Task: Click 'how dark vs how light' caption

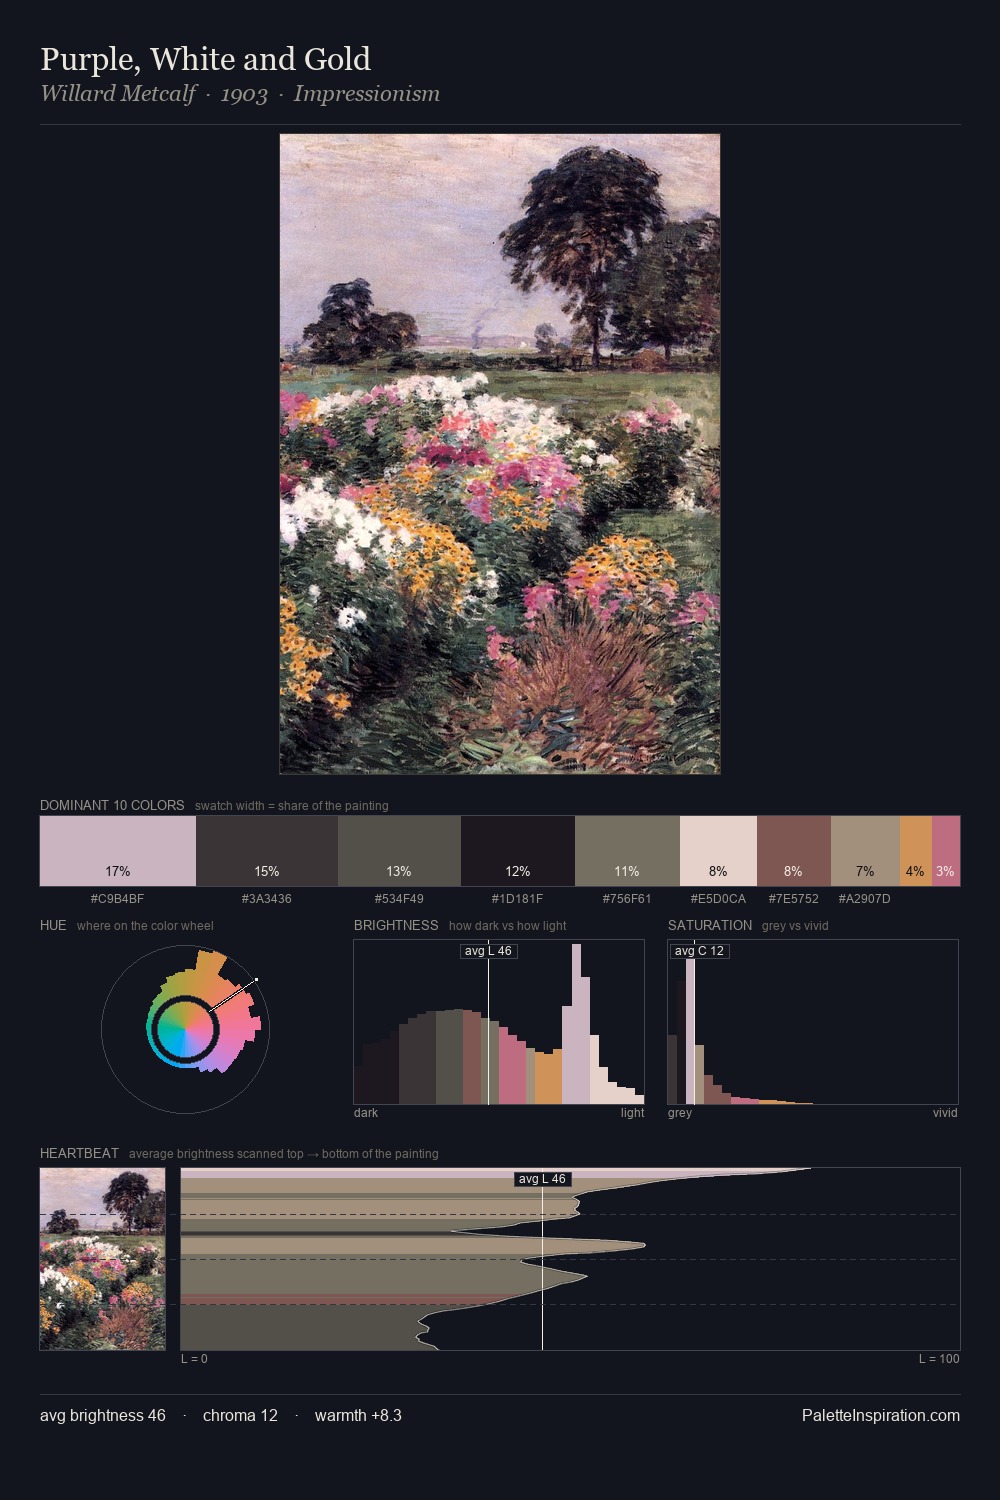Action: 508,926
